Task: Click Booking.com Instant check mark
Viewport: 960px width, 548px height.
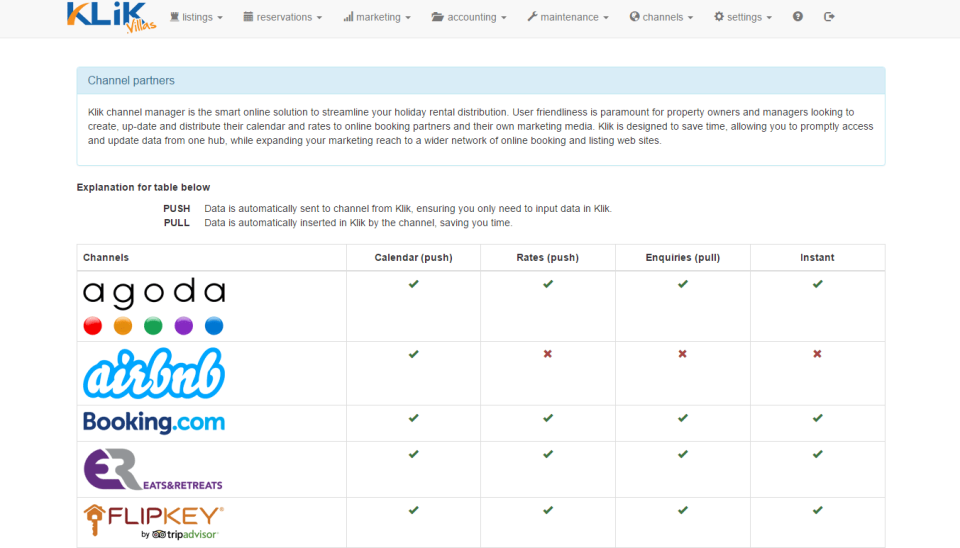Action: (x=817, y=418)
